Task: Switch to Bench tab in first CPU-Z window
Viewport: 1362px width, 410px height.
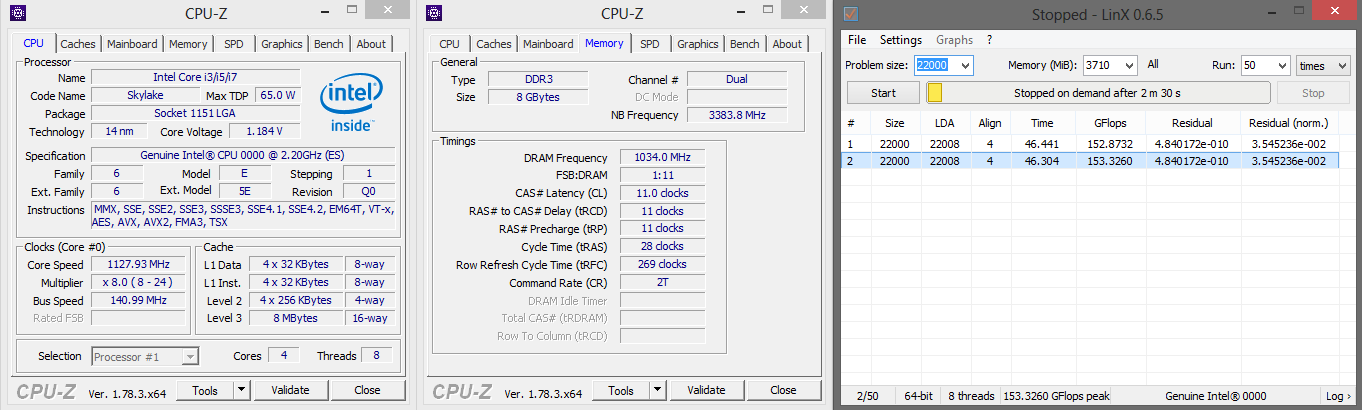Action: pyautogui.click(x=328, y=44)
